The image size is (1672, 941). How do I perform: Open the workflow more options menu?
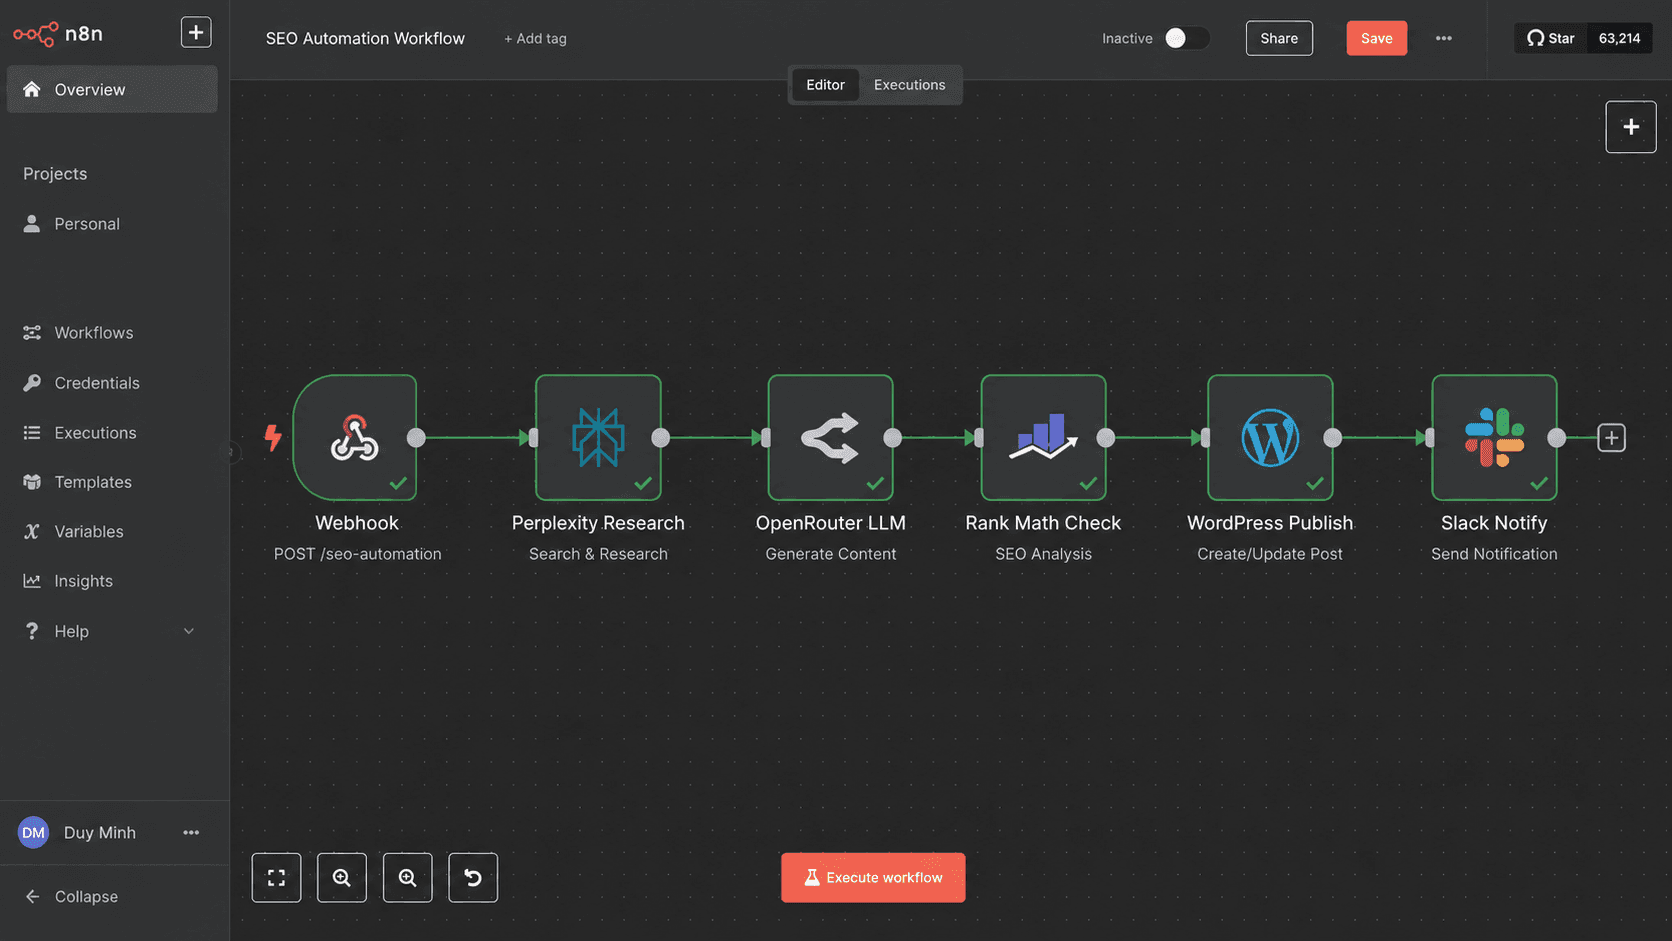(x=1443, y=38)
